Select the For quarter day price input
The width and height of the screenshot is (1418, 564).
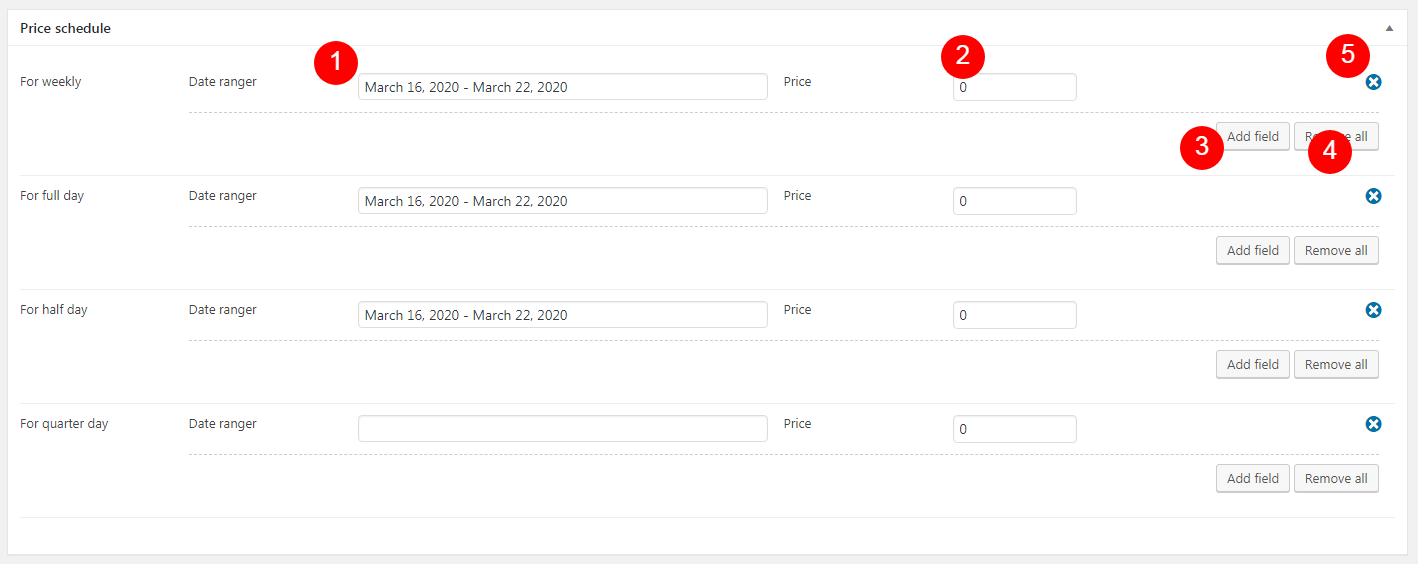[x=1014, y=429]
